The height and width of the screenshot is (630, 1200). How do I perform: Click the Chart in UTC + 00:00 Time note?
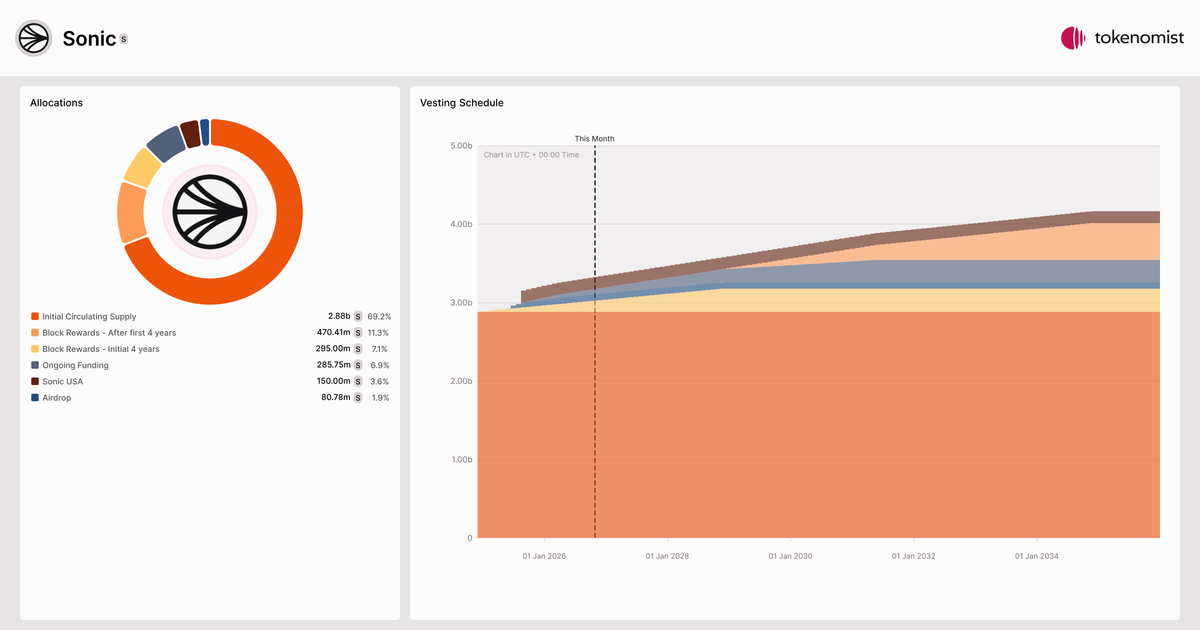click(531, 155)
